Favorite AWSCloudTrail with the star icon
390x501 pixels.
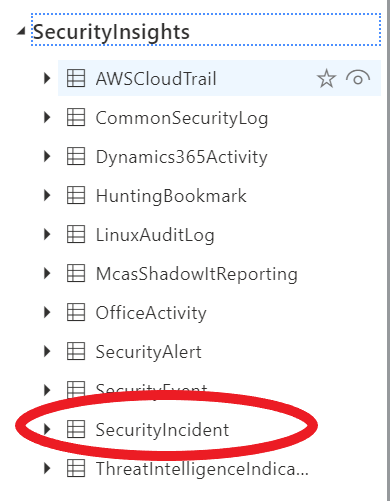[326, 79]
